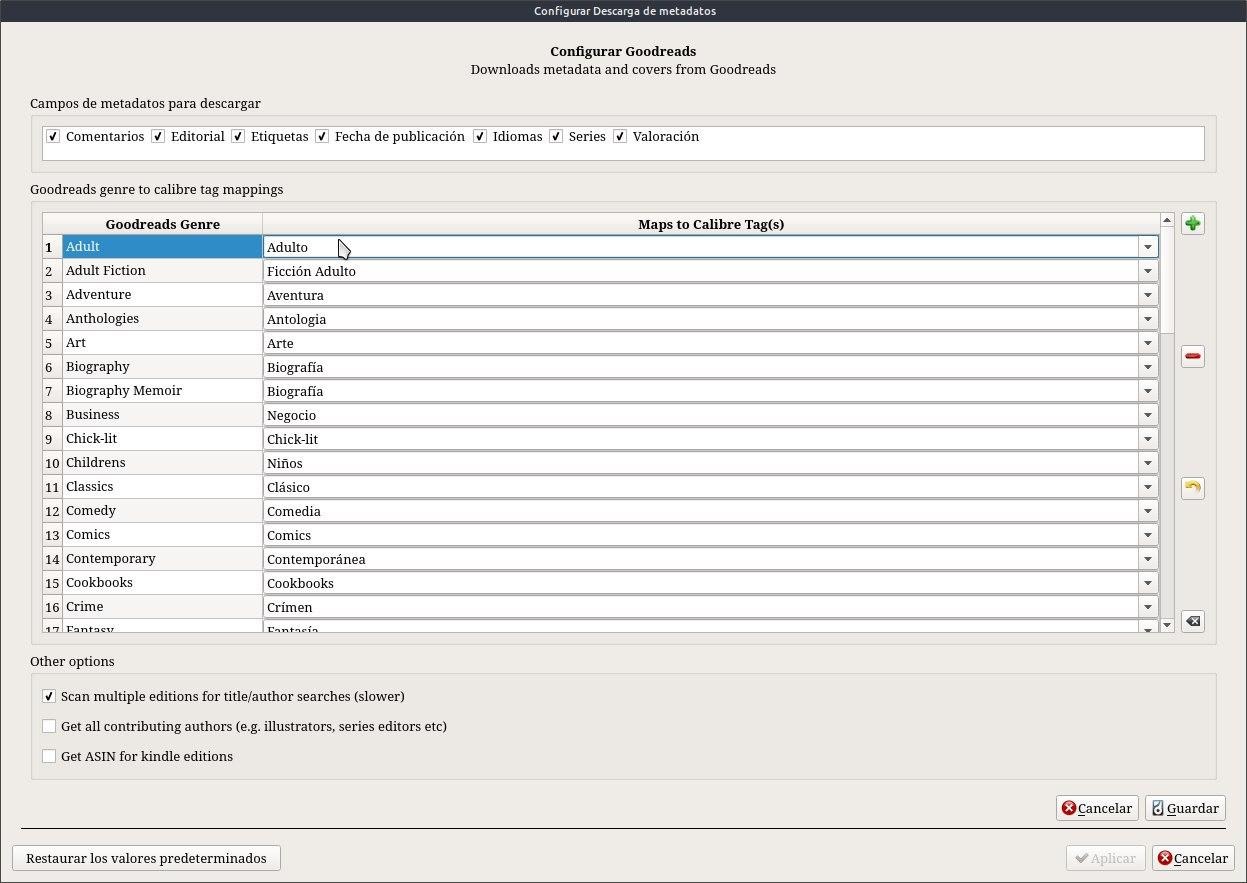Screen dimensions: 1247x883
Task: Click the Comedia tag field
Action: (700, 511)
